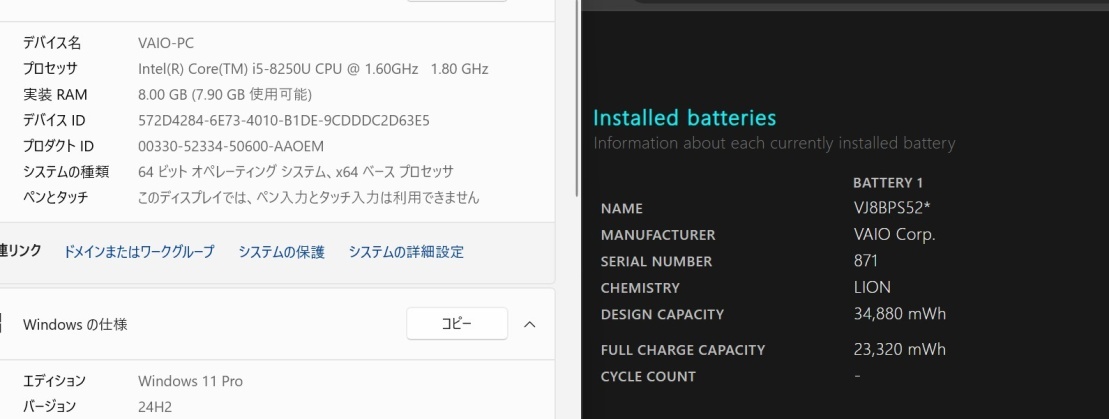The height and width of the screenshot is (419, 1109).
Task: Click the コピー button in Windows の仕様
Action: pos(457,324)
